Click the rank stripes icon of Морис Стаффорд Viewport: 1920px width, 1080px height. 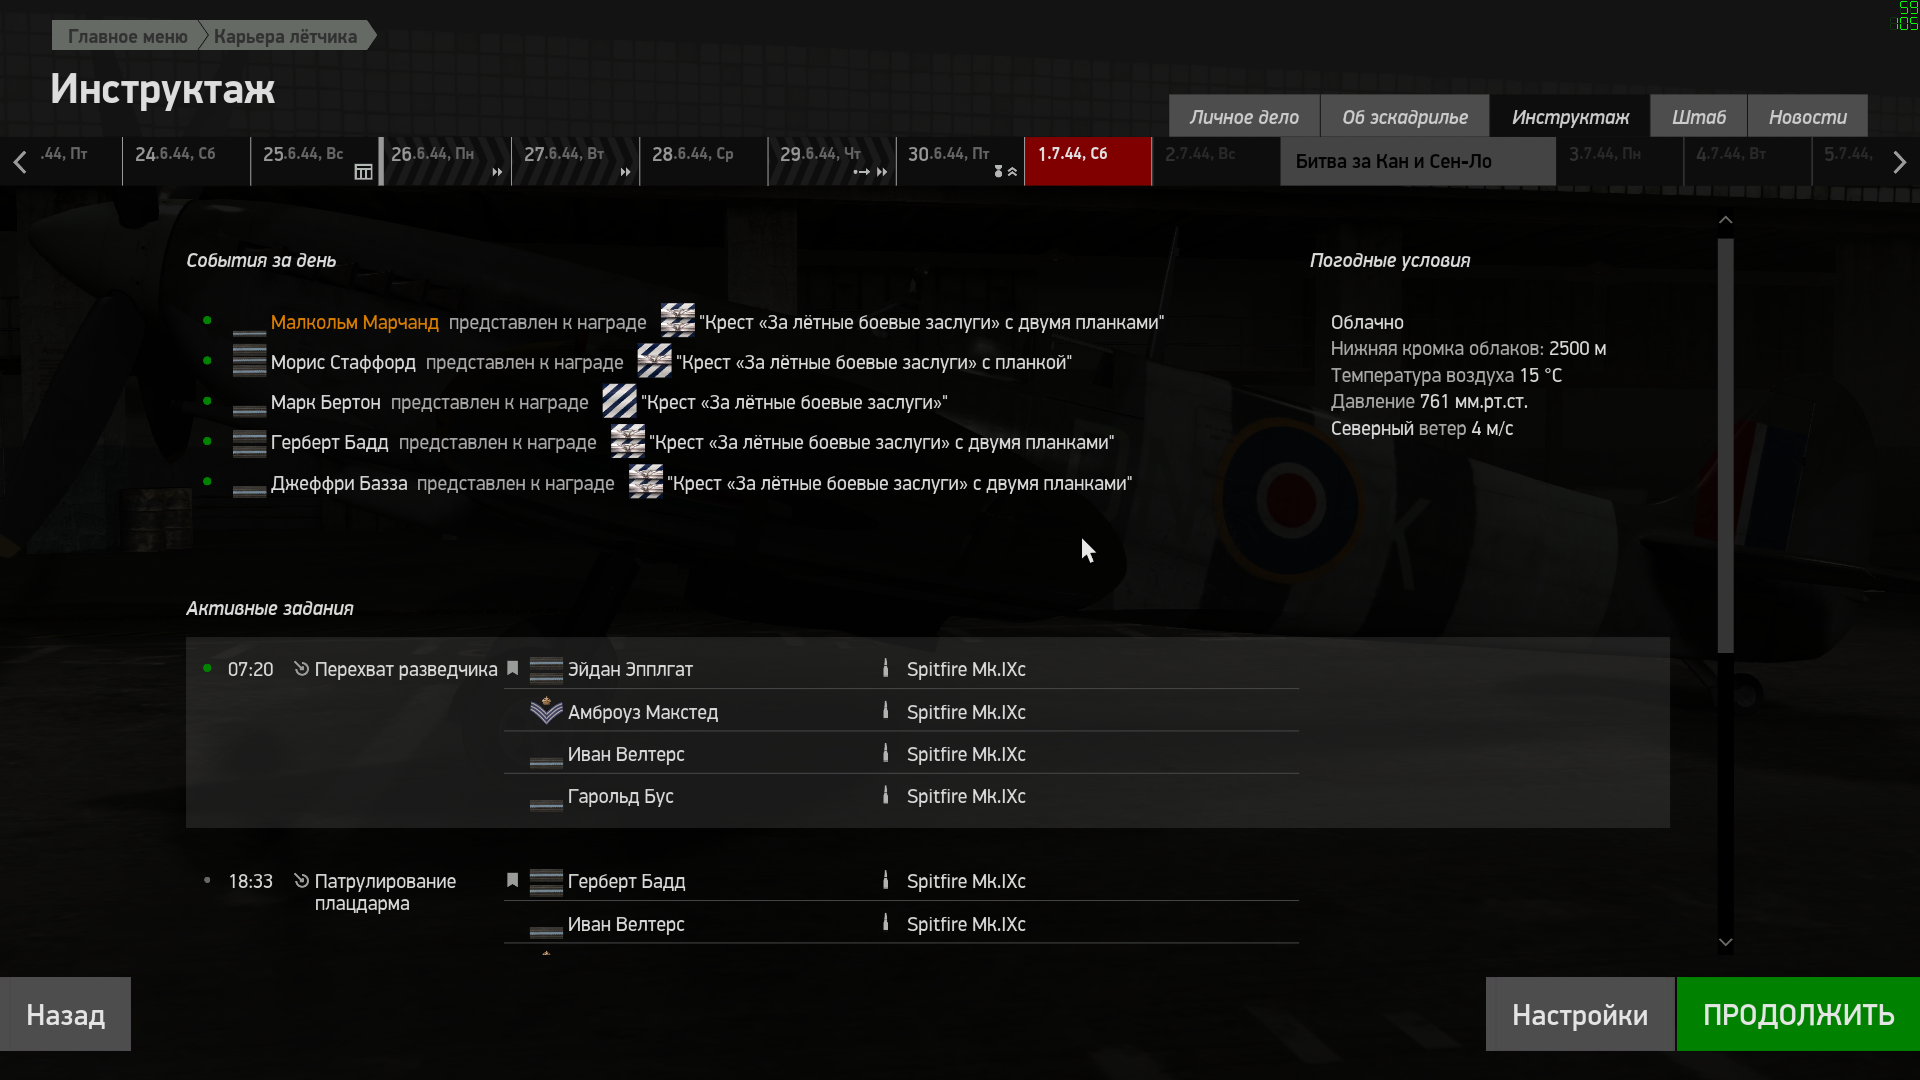[249, 360]
